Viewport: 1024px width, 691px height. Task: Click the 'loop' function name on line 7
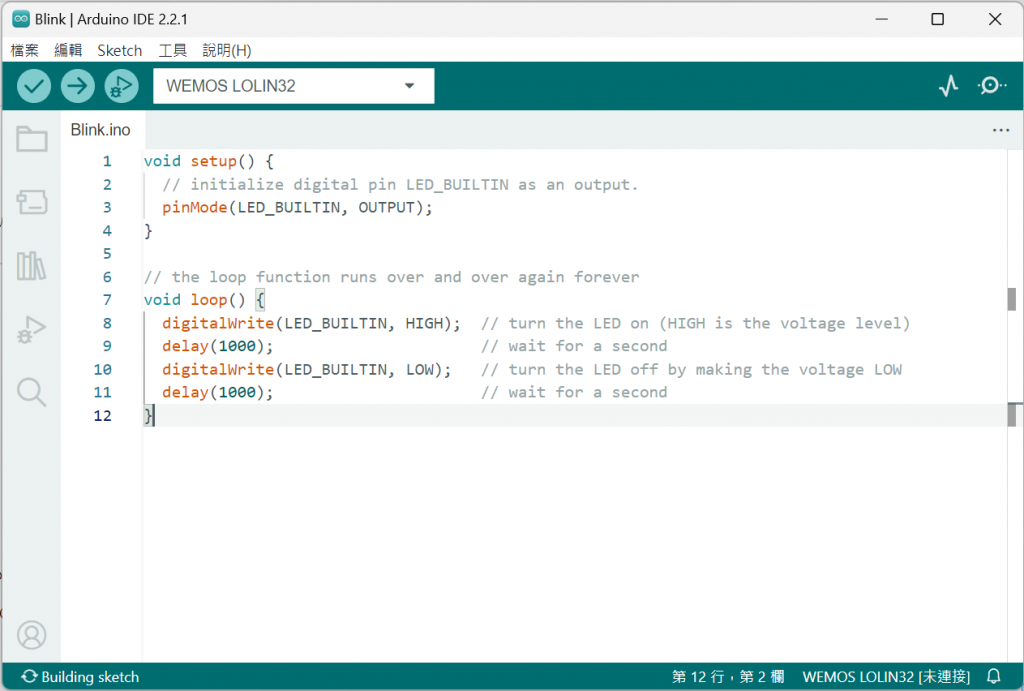pyautogui.click(x=208, y=300)
